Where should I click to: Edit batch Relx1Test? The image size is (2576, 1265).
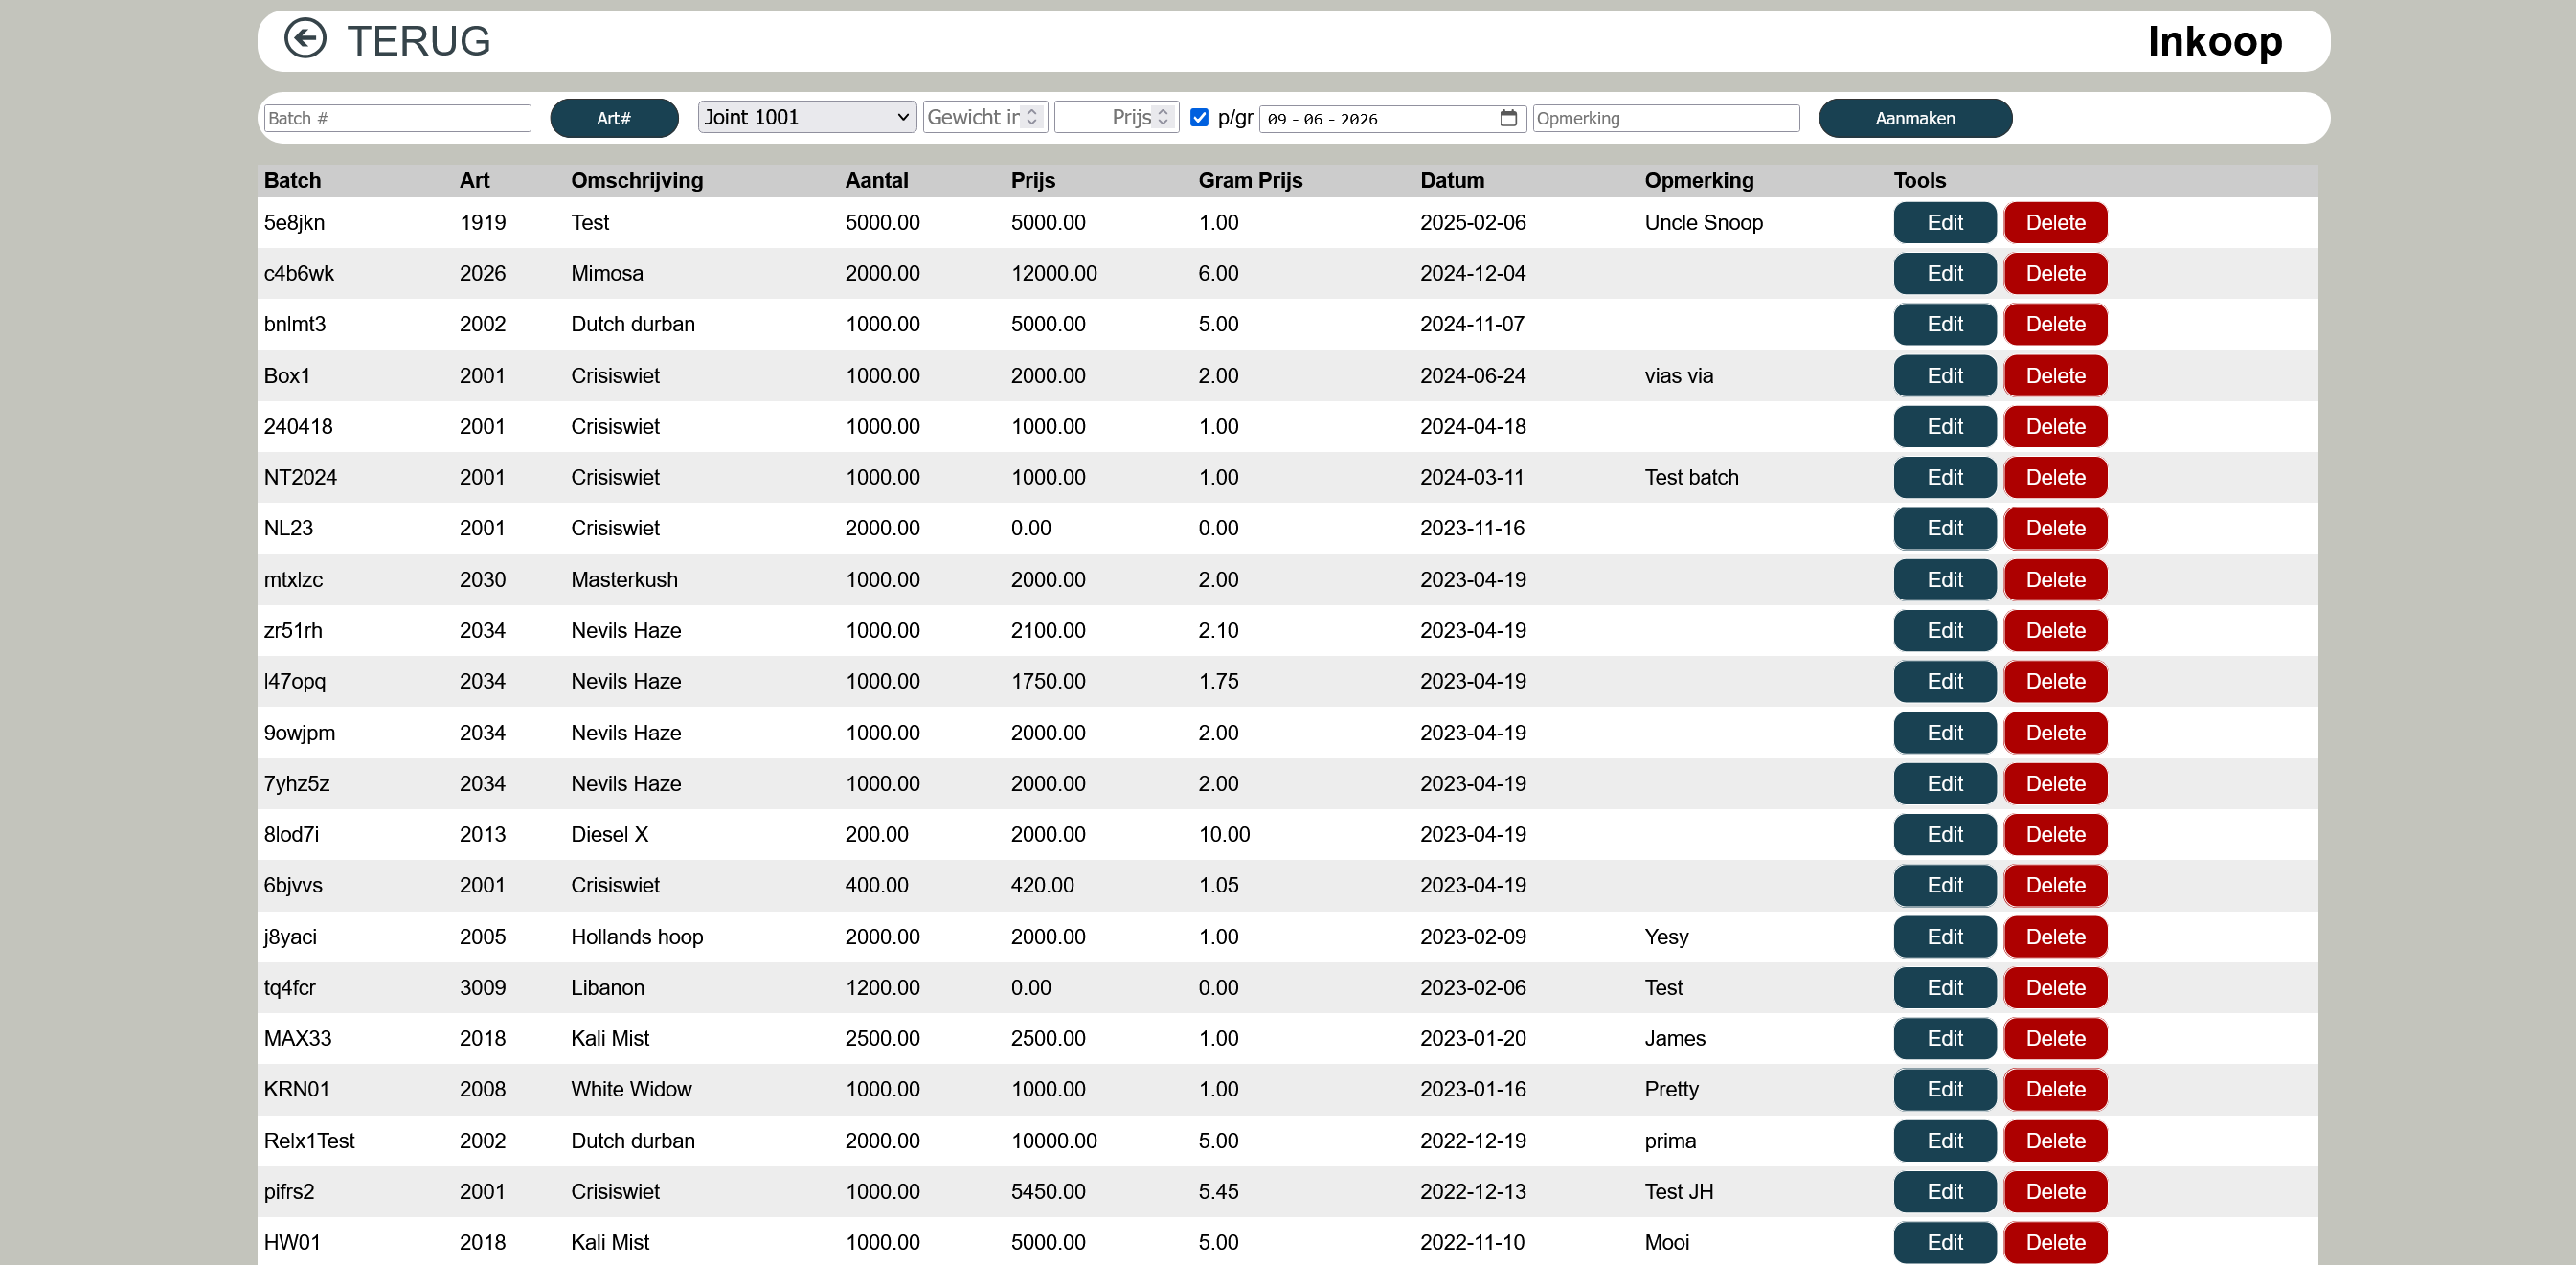(1944, 1140)
